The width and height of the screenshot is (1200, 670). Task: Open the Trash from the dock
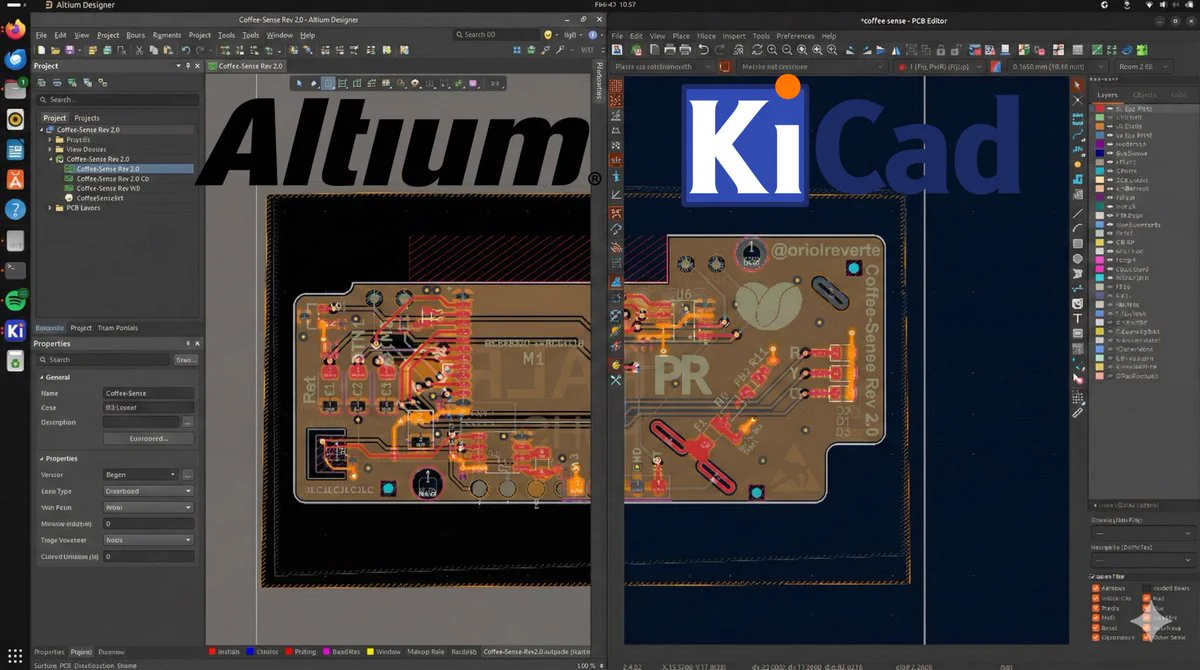tap(15, 361)
